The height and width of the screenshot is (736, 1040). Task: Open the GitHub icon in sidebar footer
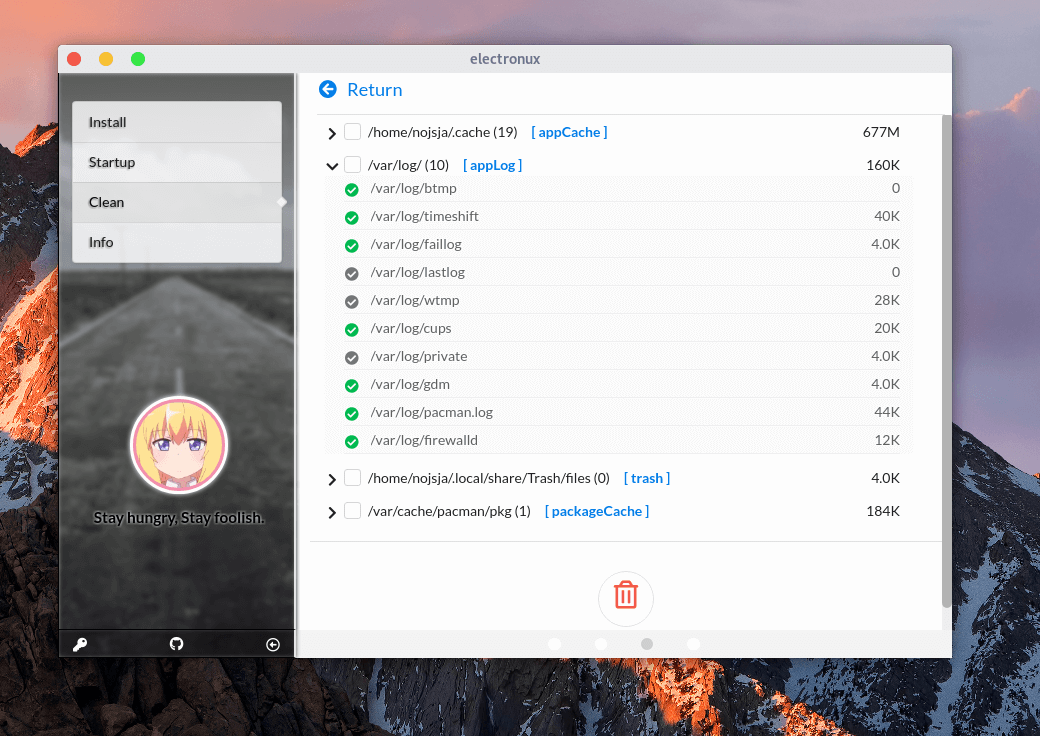[177, 644]
